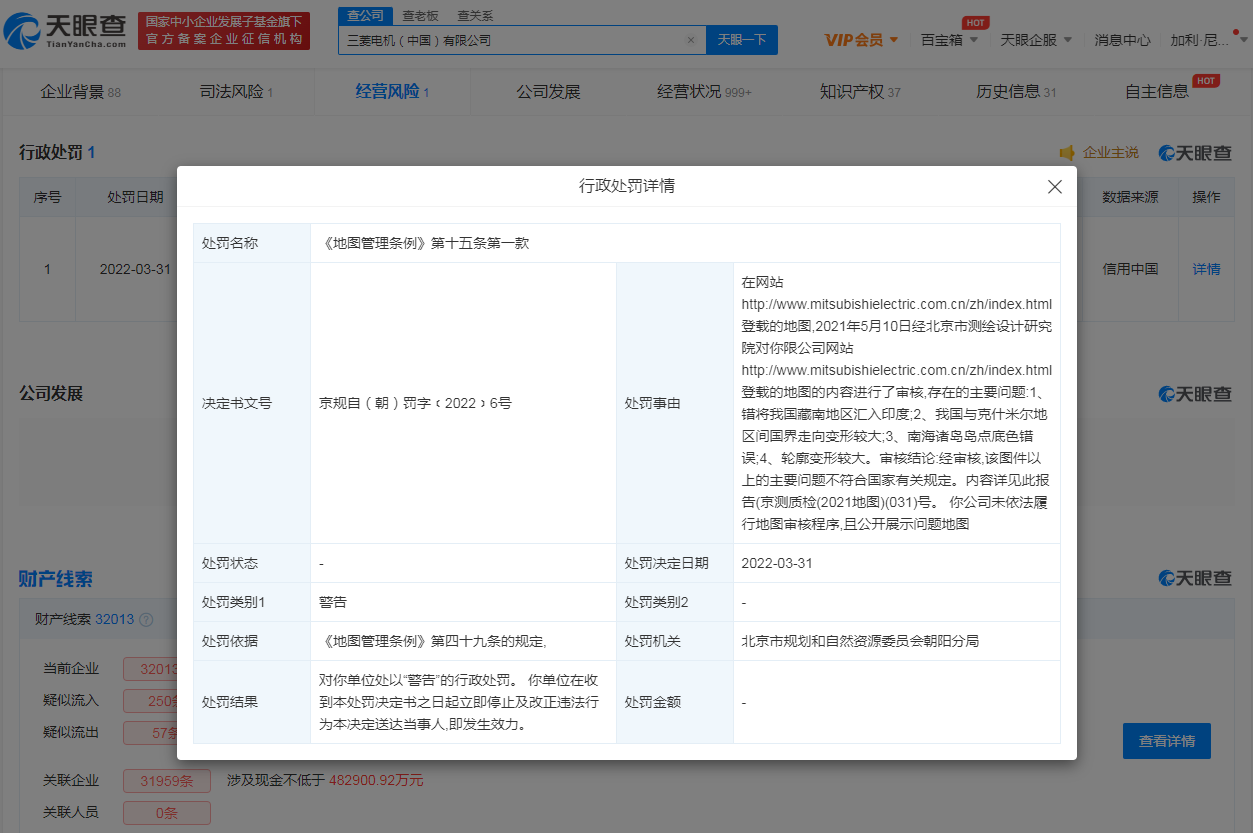Select the 处罚日期 column header

(x=135, y=197)
